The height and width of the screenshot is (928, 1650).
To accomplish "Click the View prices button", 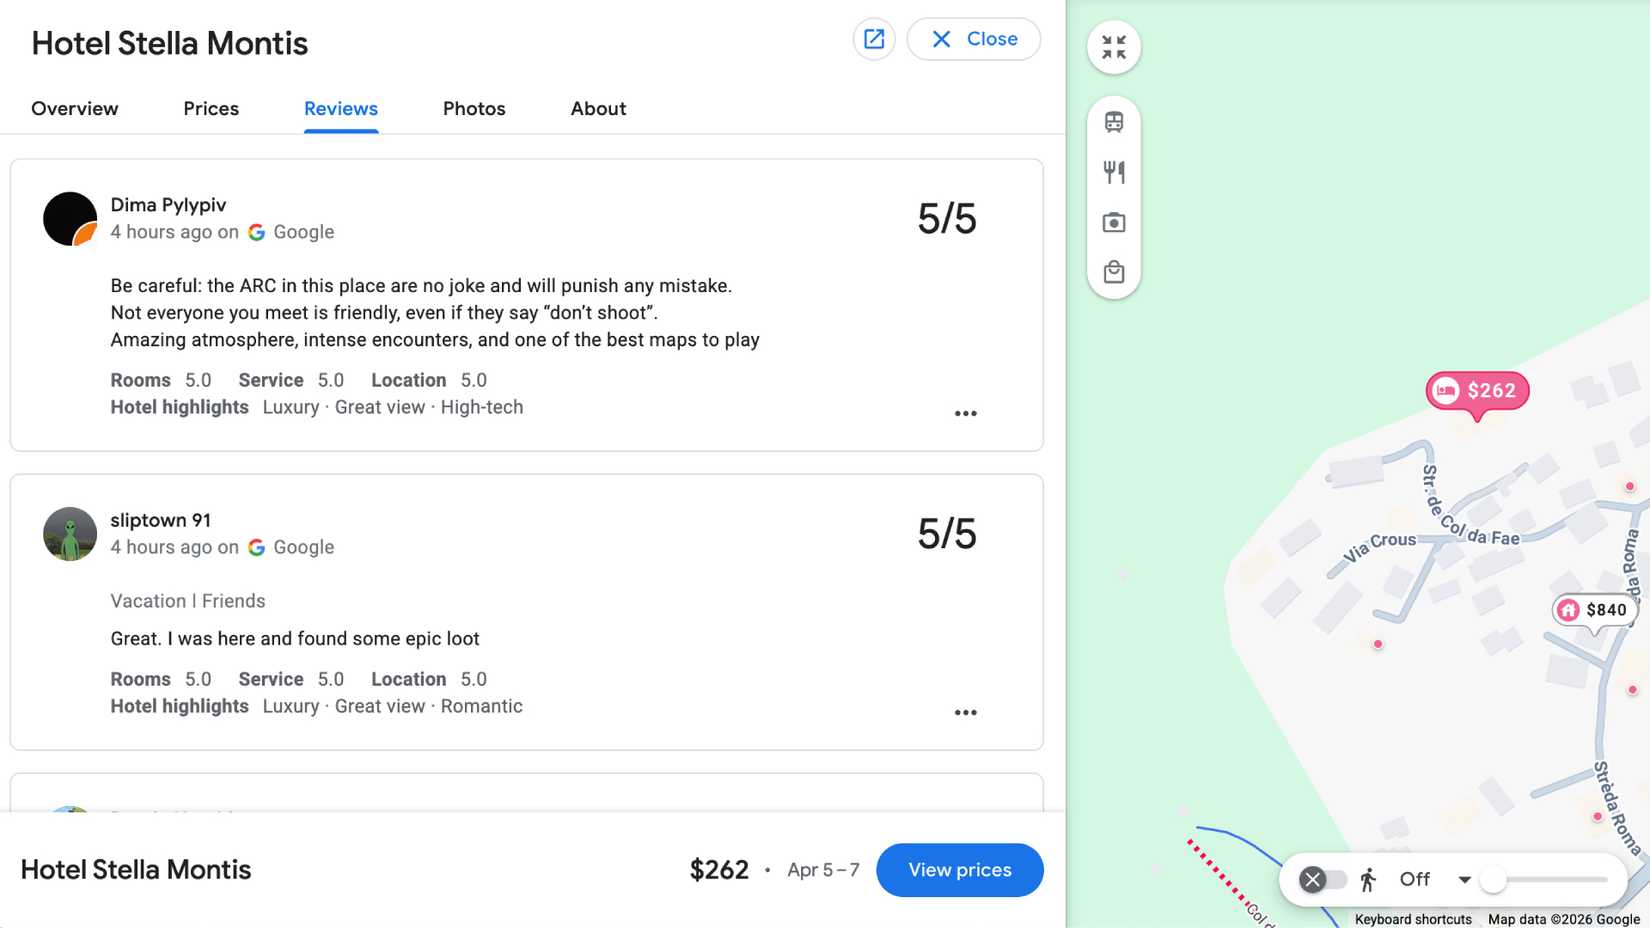I will coord(959,870).
